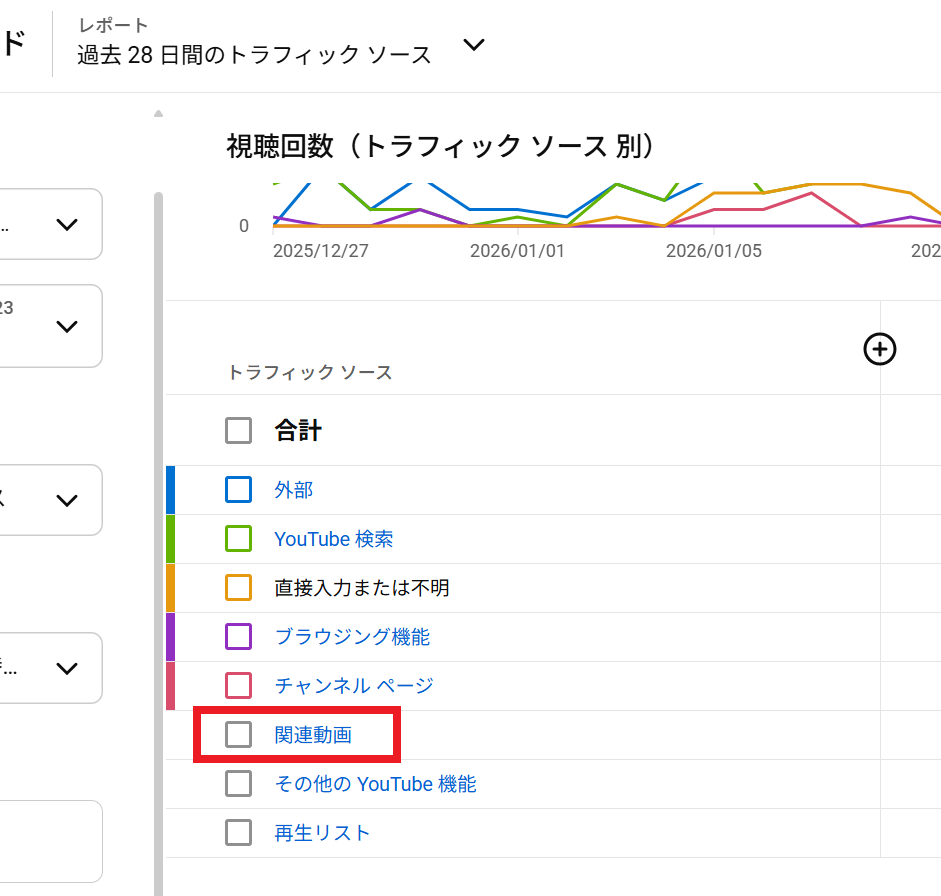Toggle the 合計 checkbox
The width and height of the screenshot is (941, 896).
pyautogui.click(x=238, y=431)
